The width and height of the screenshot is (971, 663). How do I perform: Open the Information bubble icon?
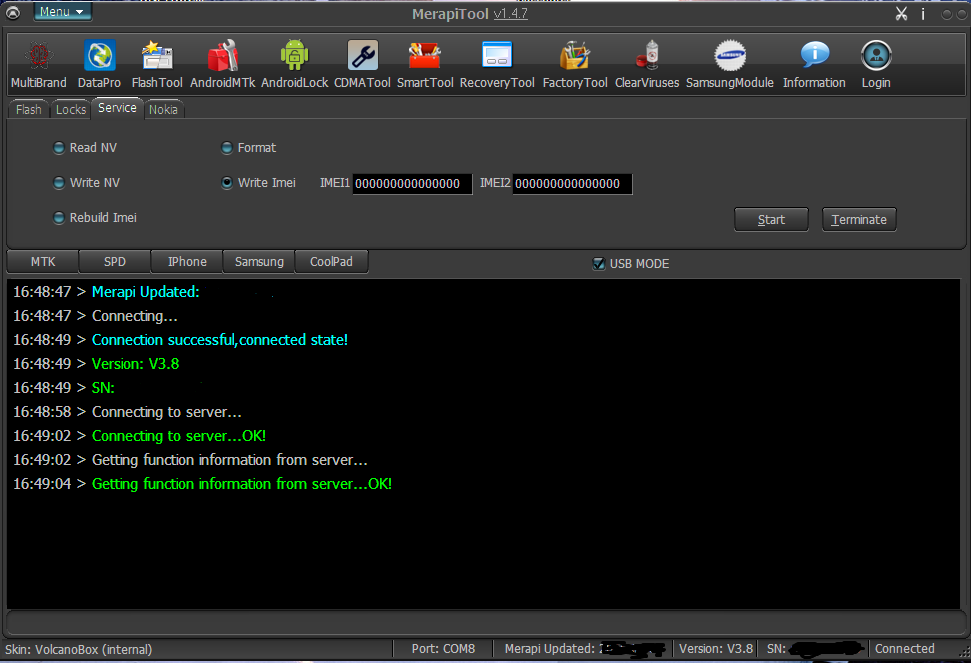pos(814,54)
